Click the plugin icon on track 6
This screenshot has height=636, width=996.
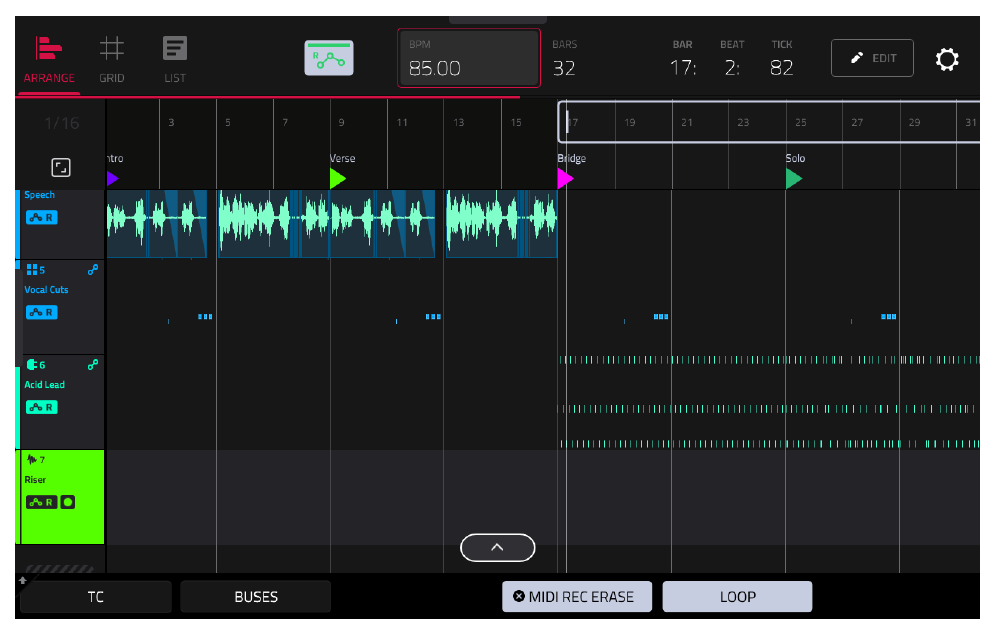click(32, 365)
